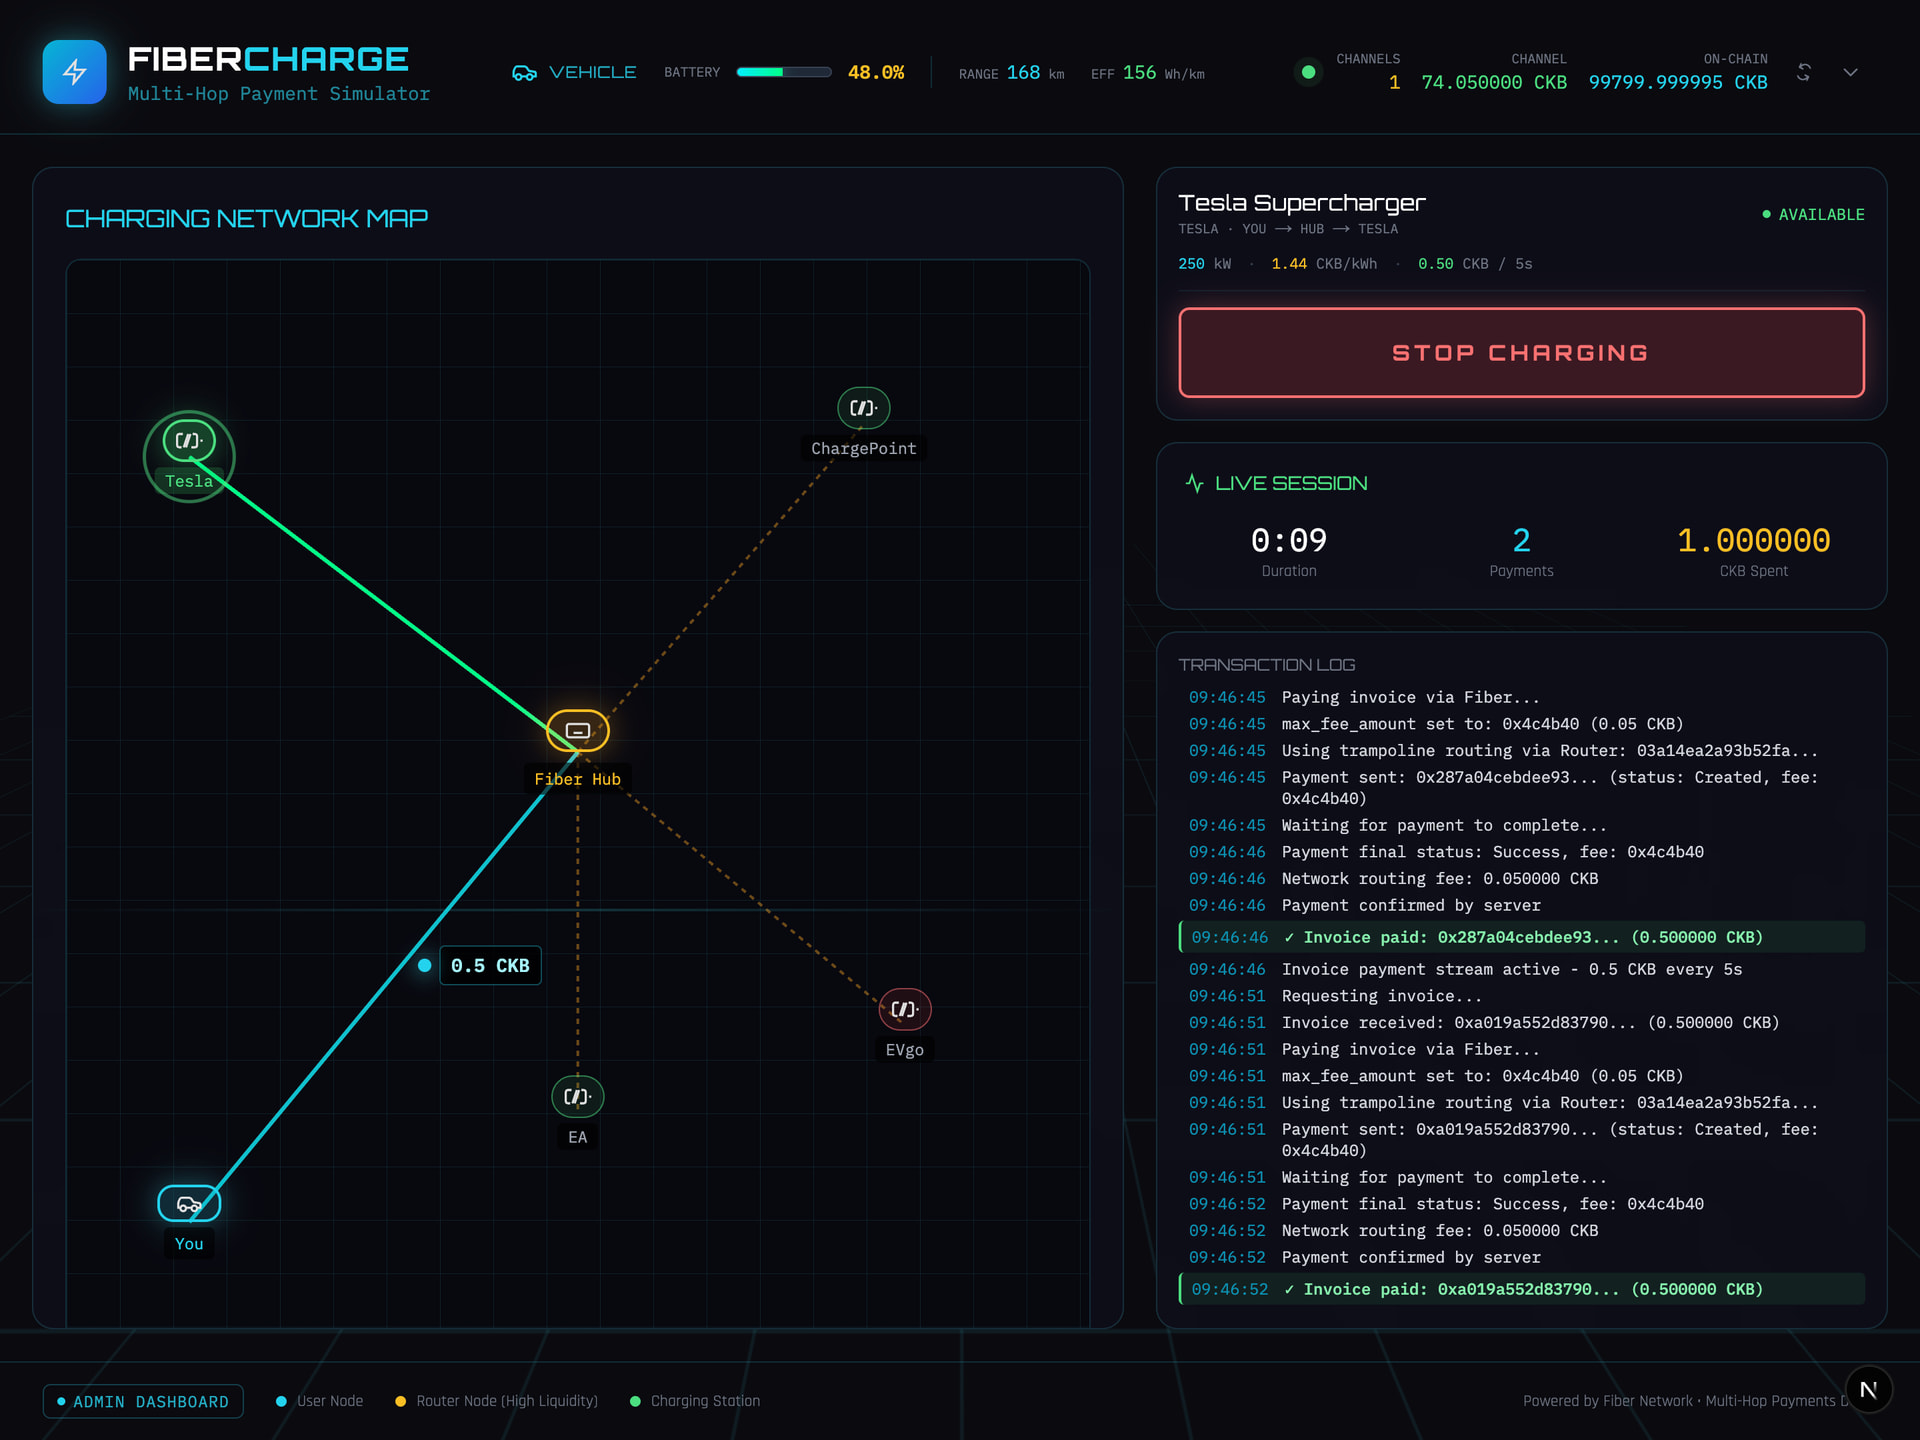Click the Next.js N badge icon
The height and width of the screenshot is (1440, 1920).
(1868, 1390)
